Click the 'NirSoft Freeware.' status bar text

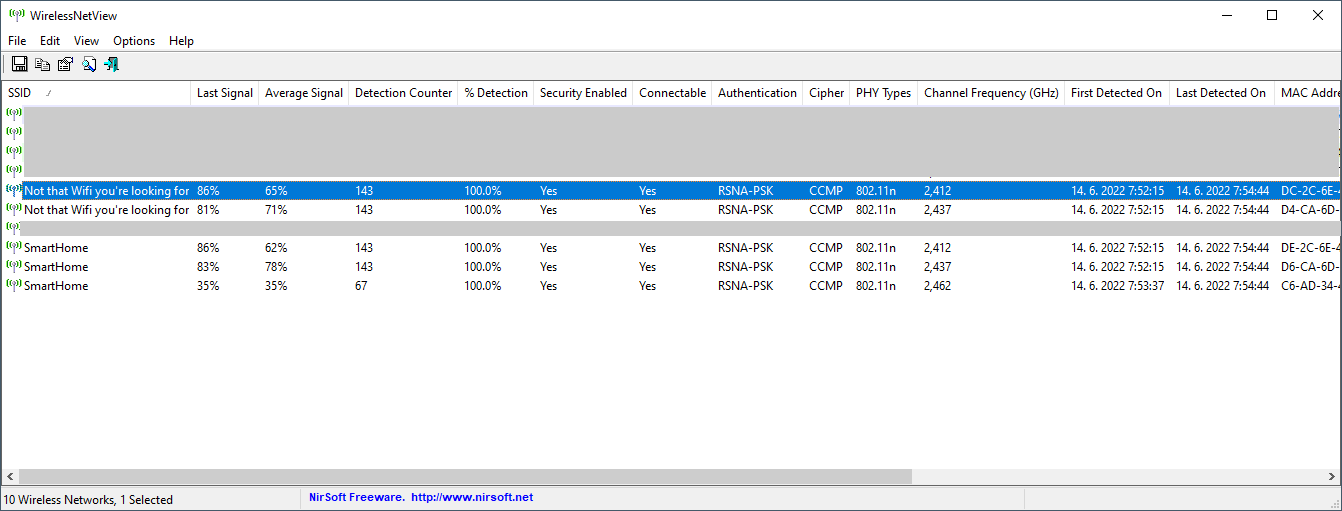(x=357, y=498)
